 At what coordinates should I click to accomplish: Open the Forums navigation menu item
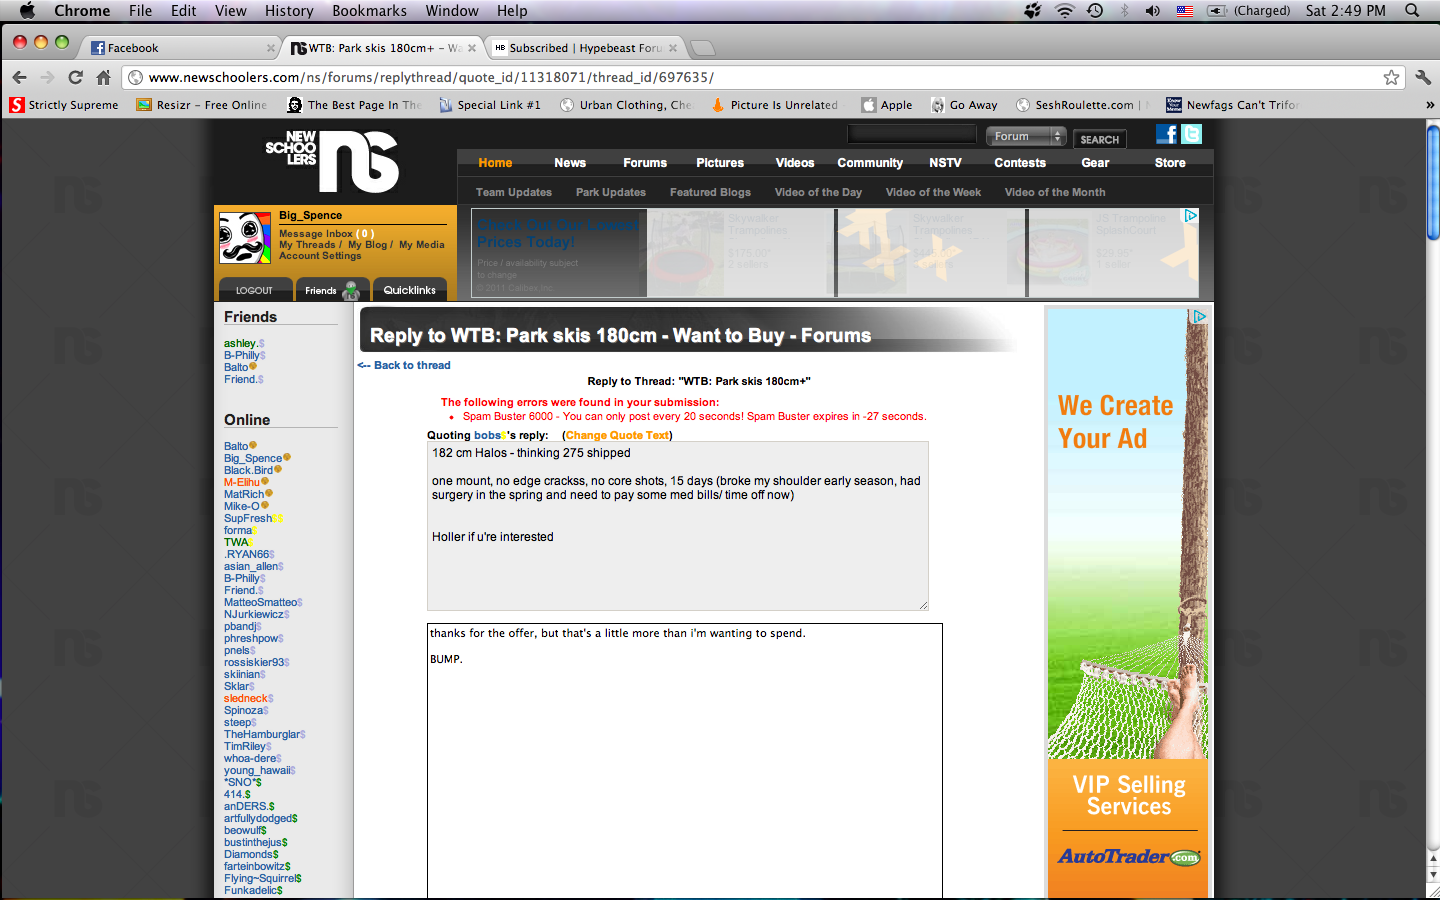[x=644, y=163]
